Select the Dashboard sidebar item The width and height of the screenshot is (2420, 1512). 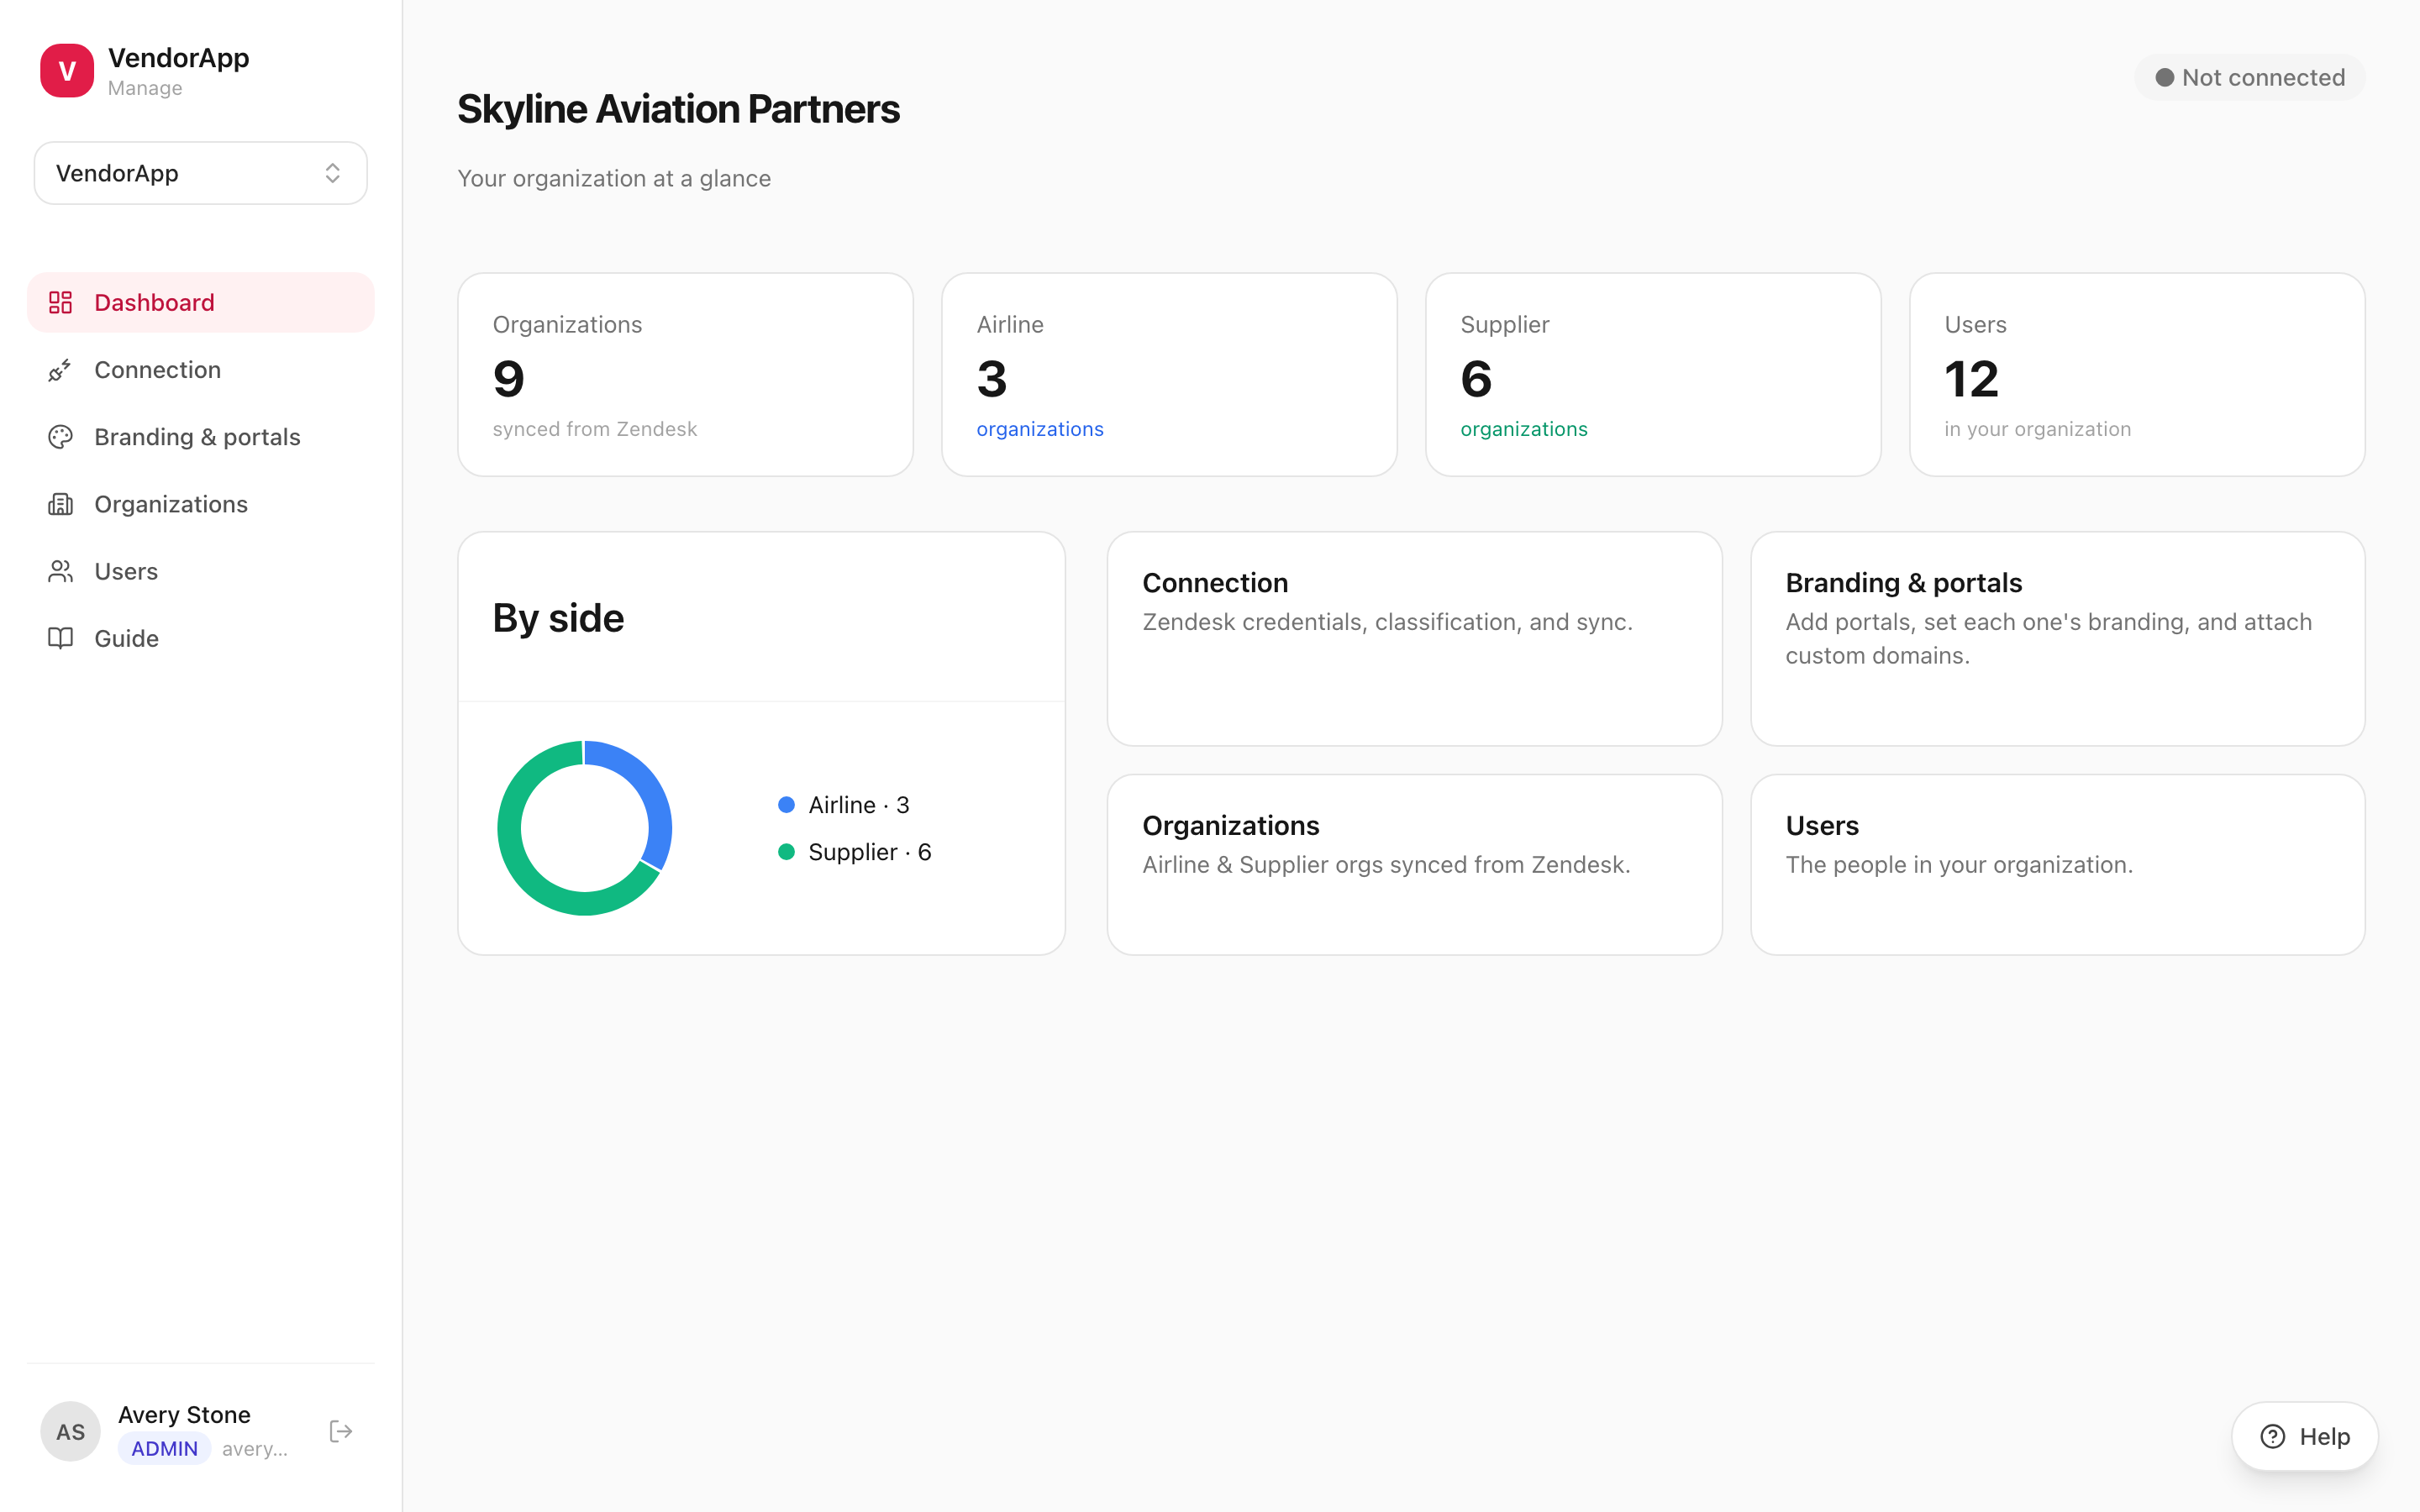(201, 302)
